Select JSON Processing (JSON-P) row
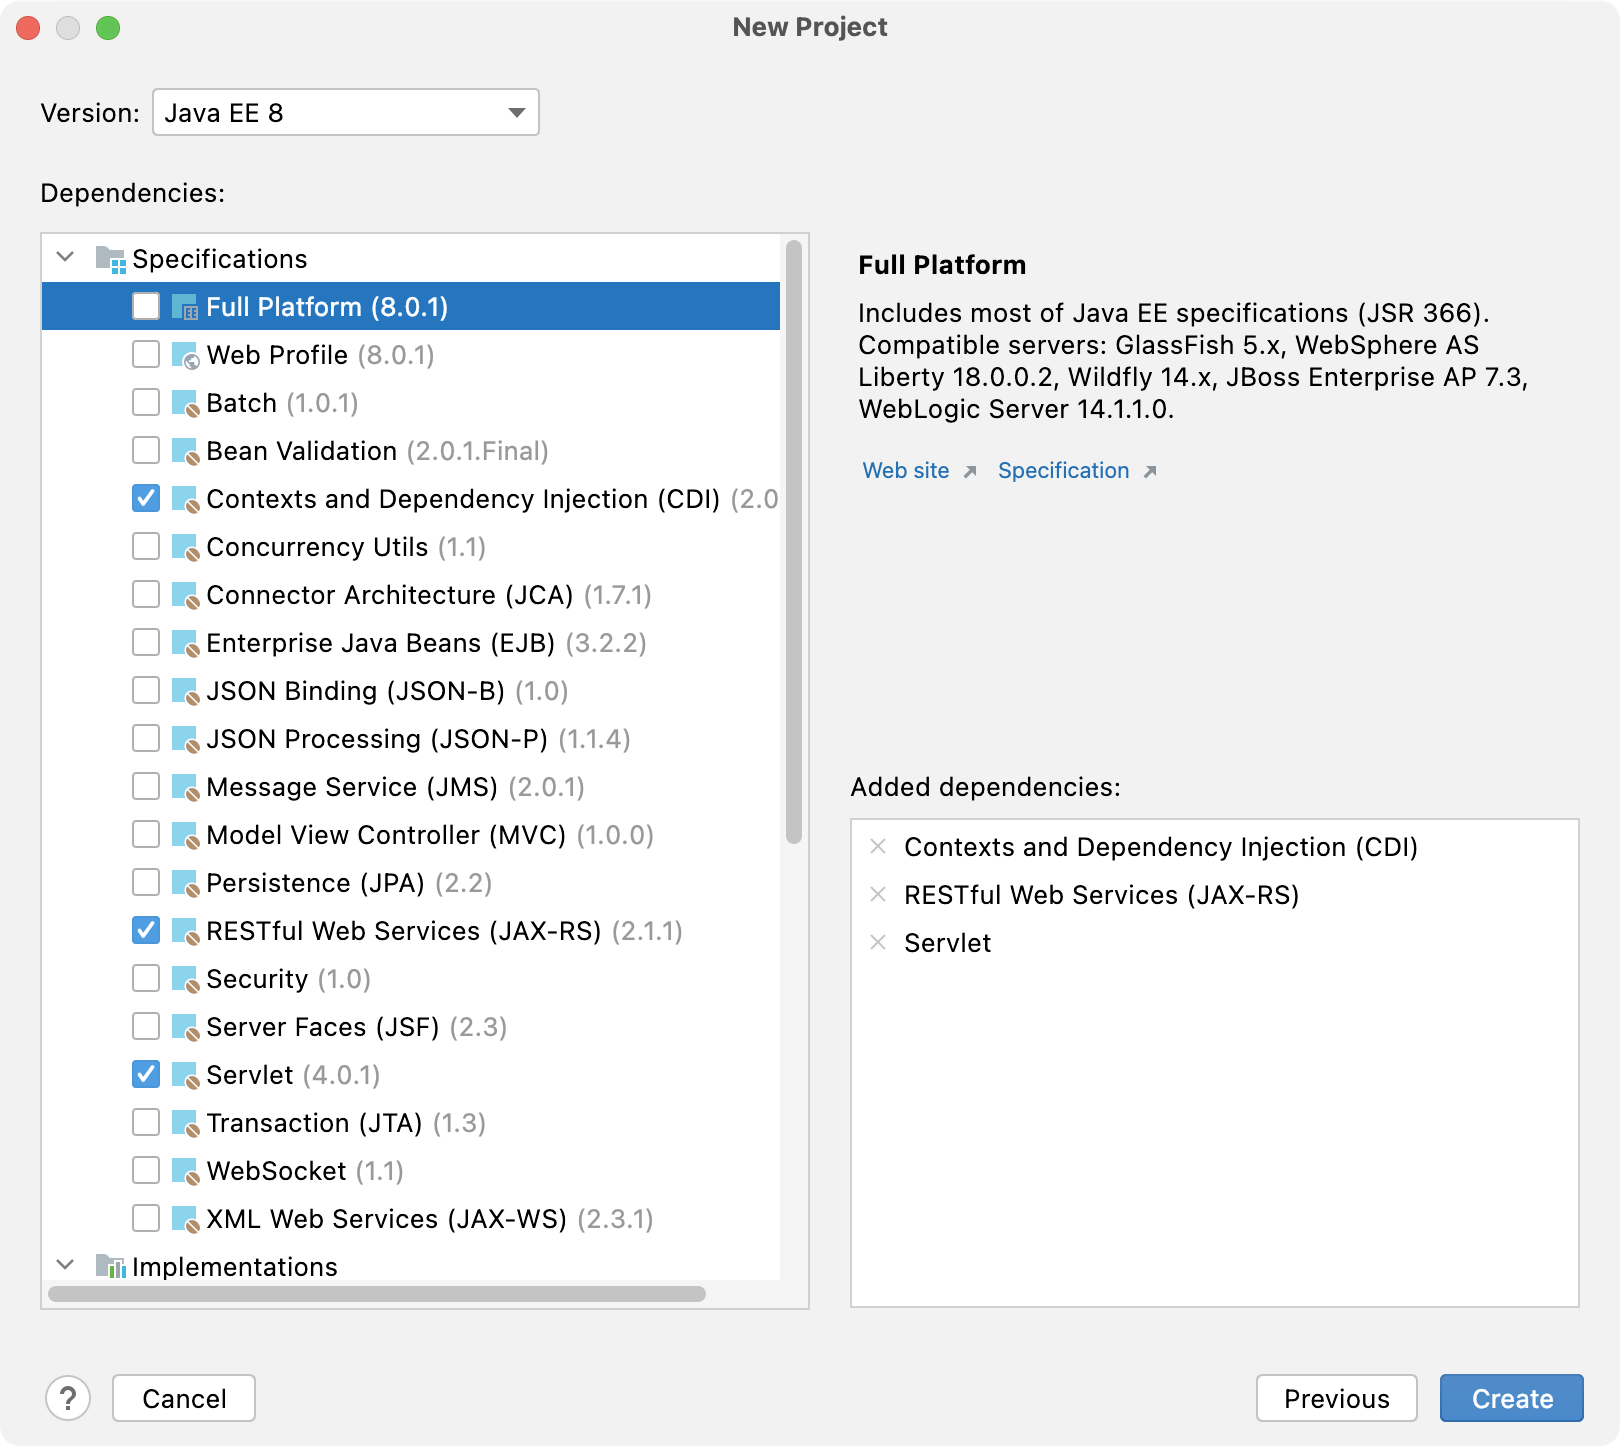The height and width of the screenshot is (1446, 1620). tap(411, 739)
